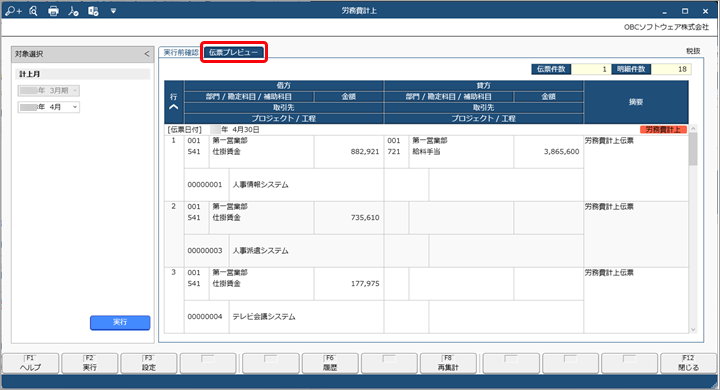Click the zoom-in magnifier icon
The width and height of the screenshot is (720, 390).
pyautogui.click(x=13, y=11)
